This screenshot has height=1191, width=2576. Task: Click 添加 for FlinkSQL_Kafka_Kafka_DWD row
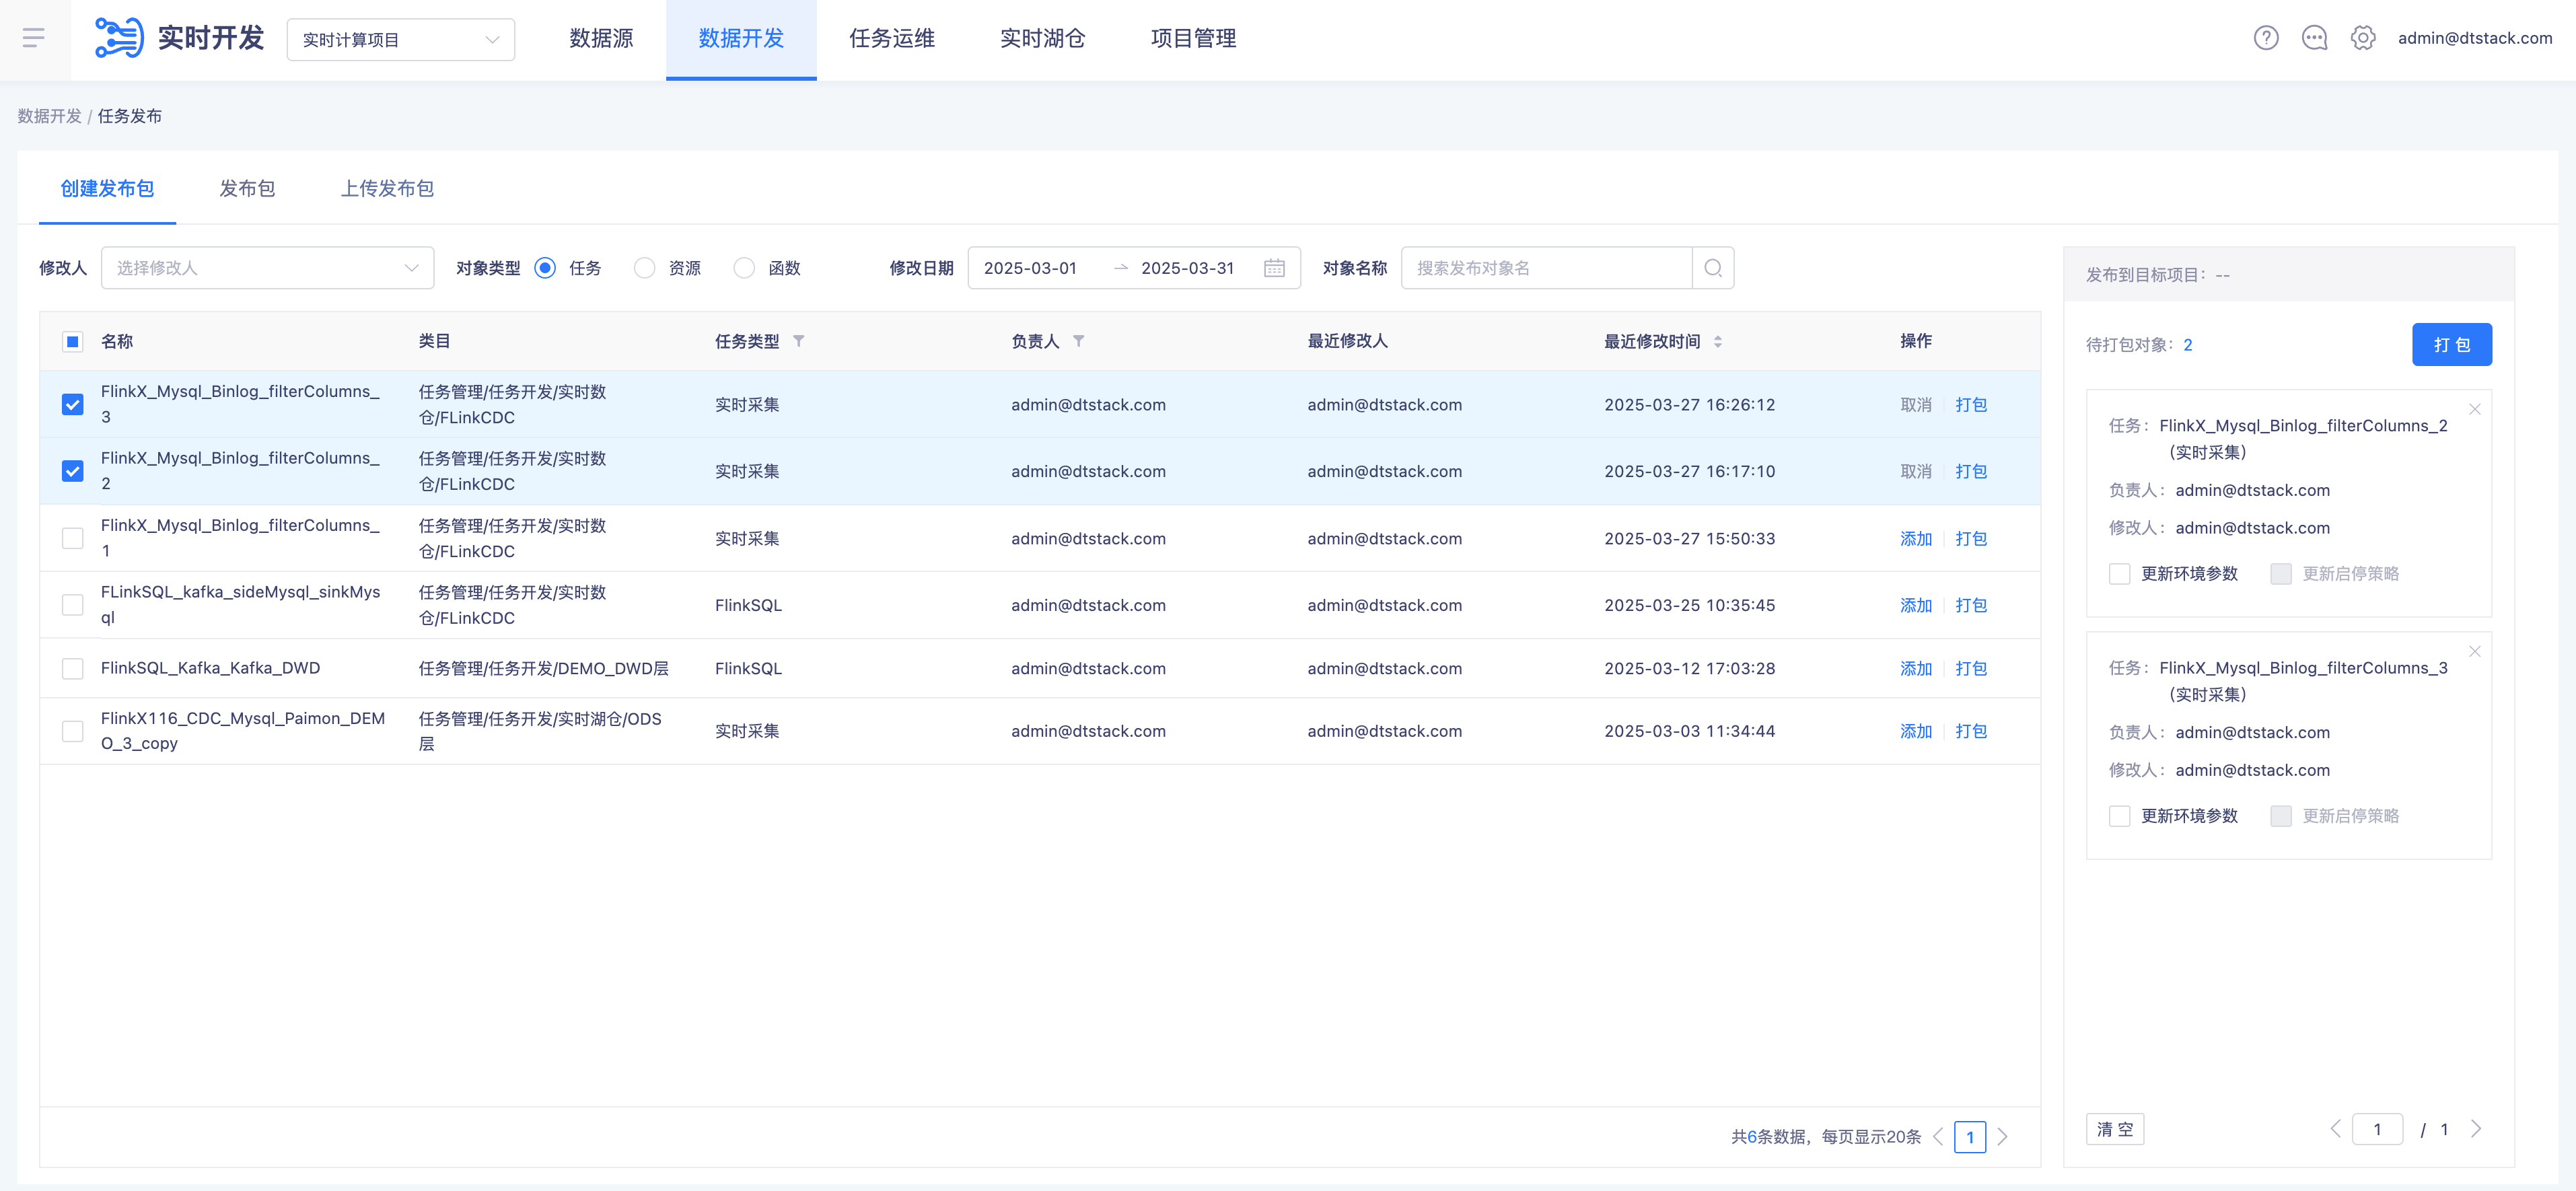point(1916,668)
